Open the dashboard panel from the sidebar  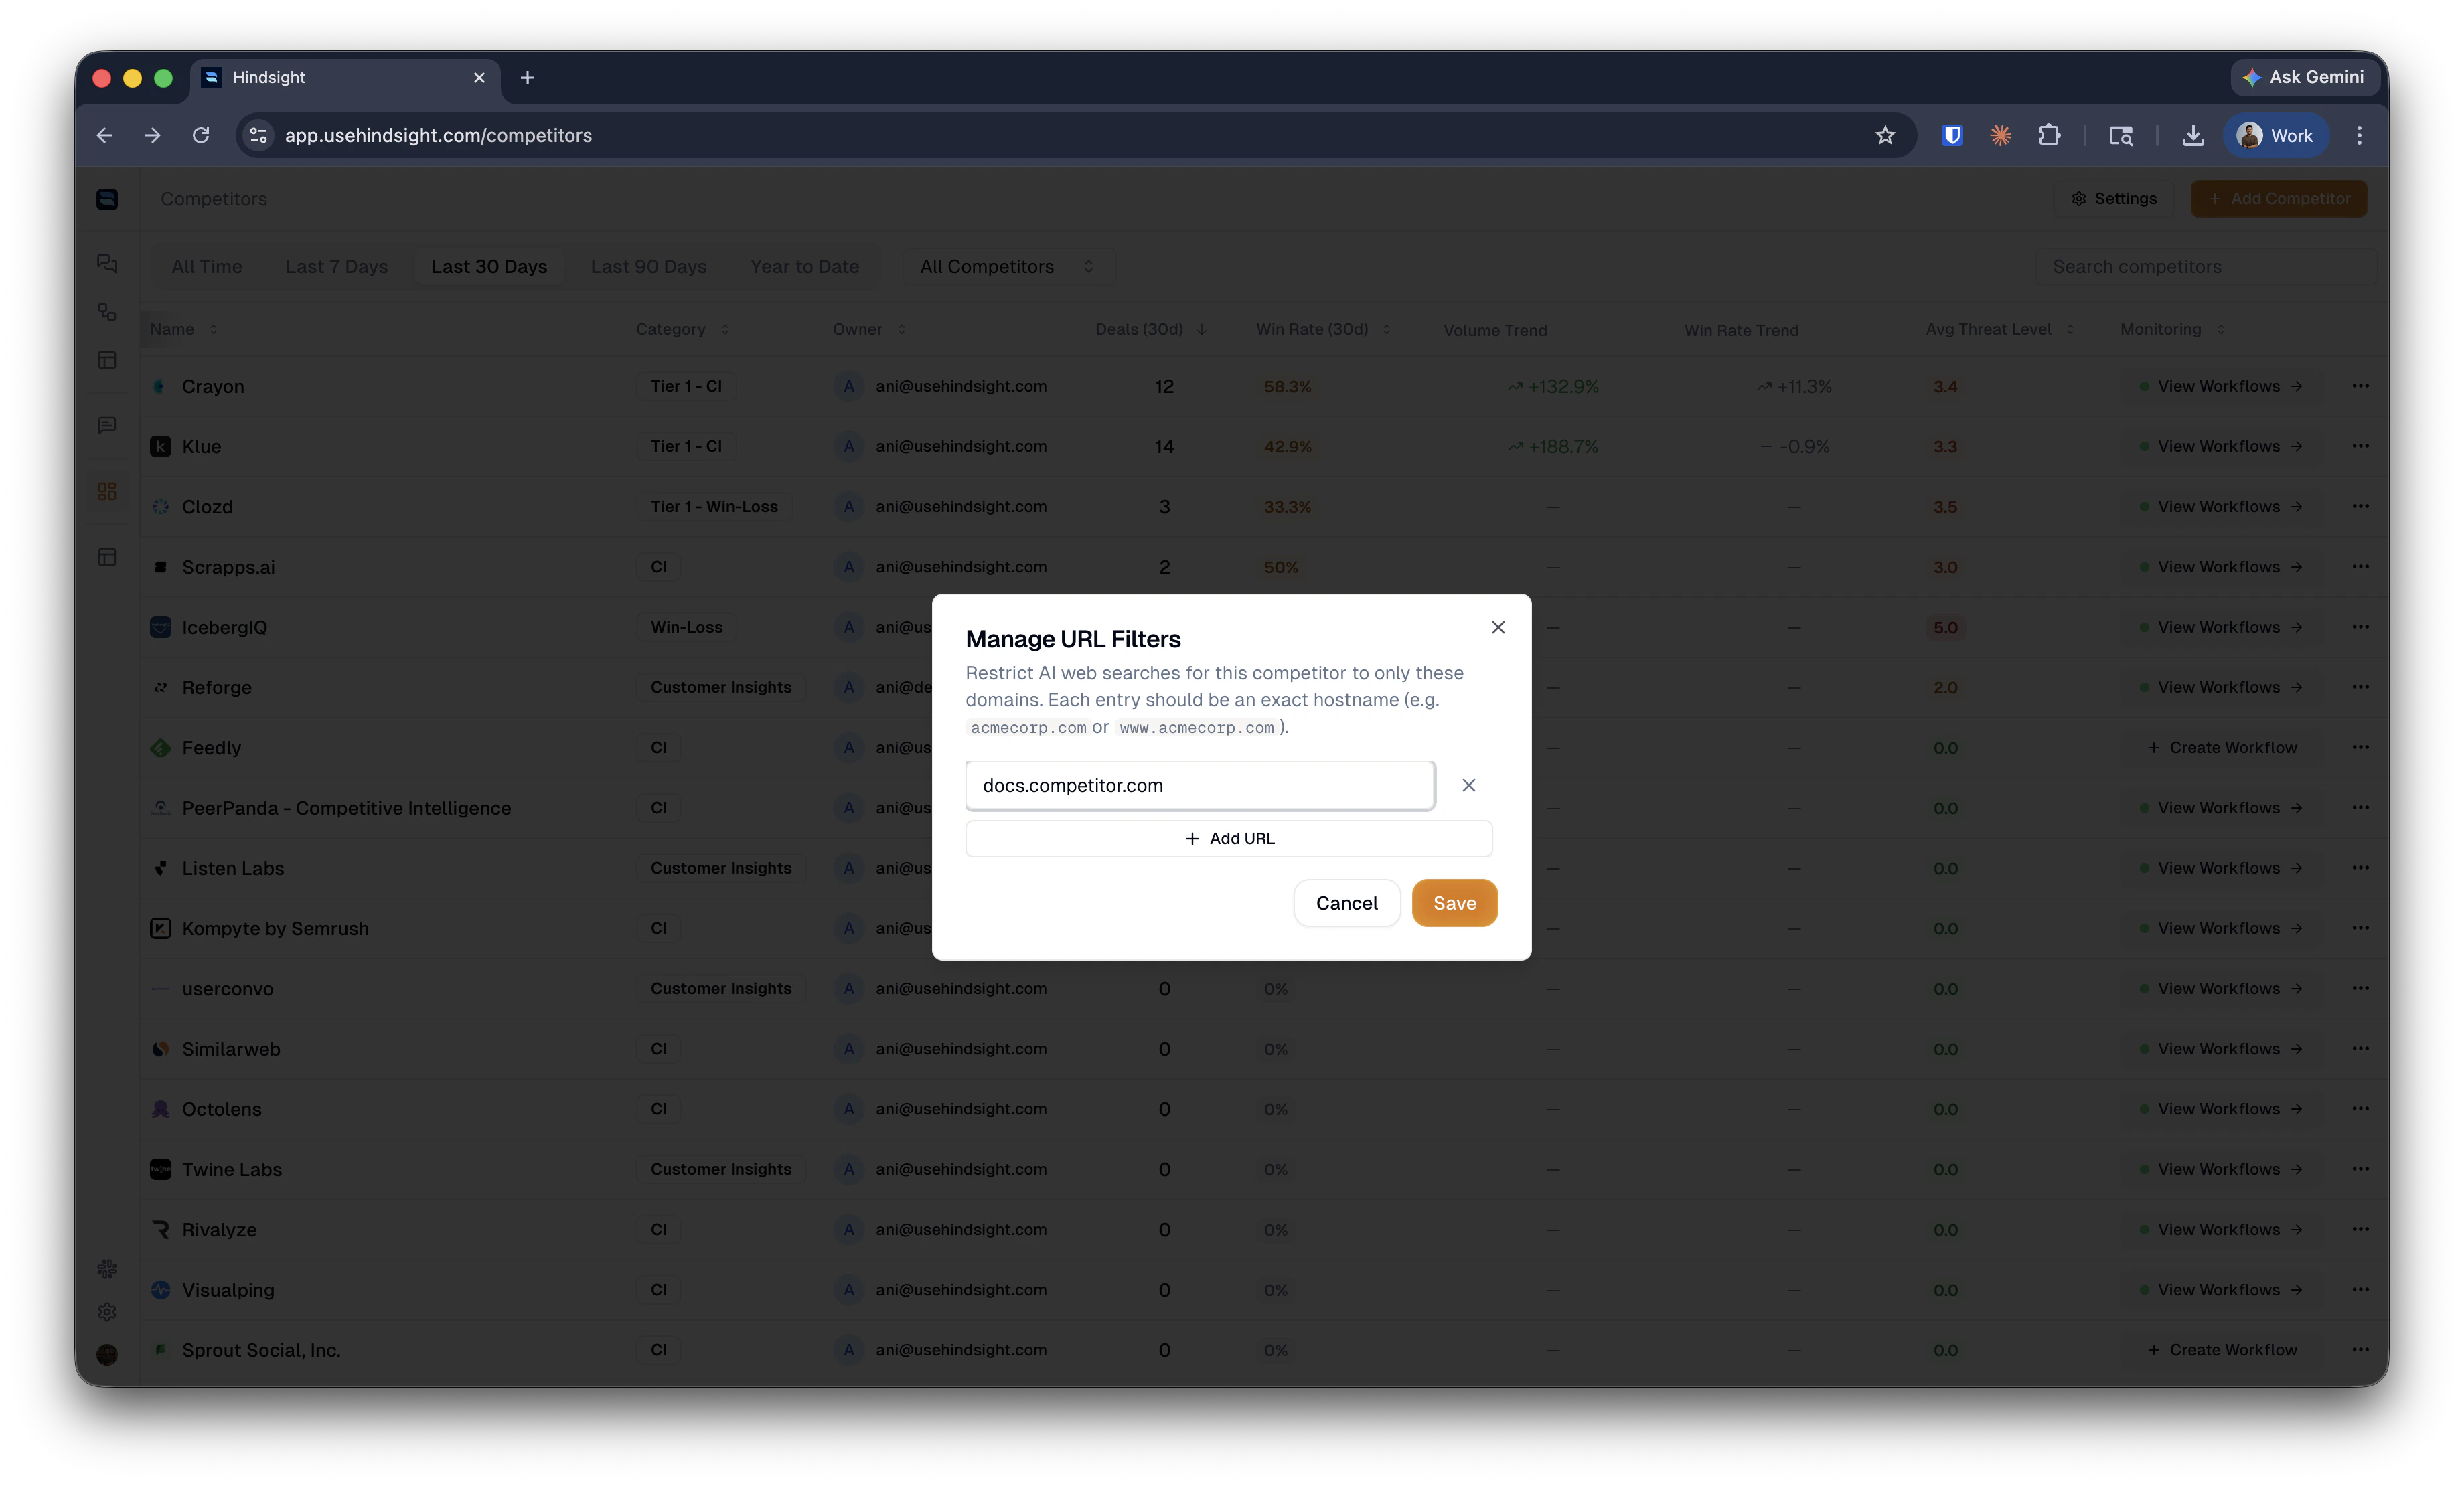107,360
